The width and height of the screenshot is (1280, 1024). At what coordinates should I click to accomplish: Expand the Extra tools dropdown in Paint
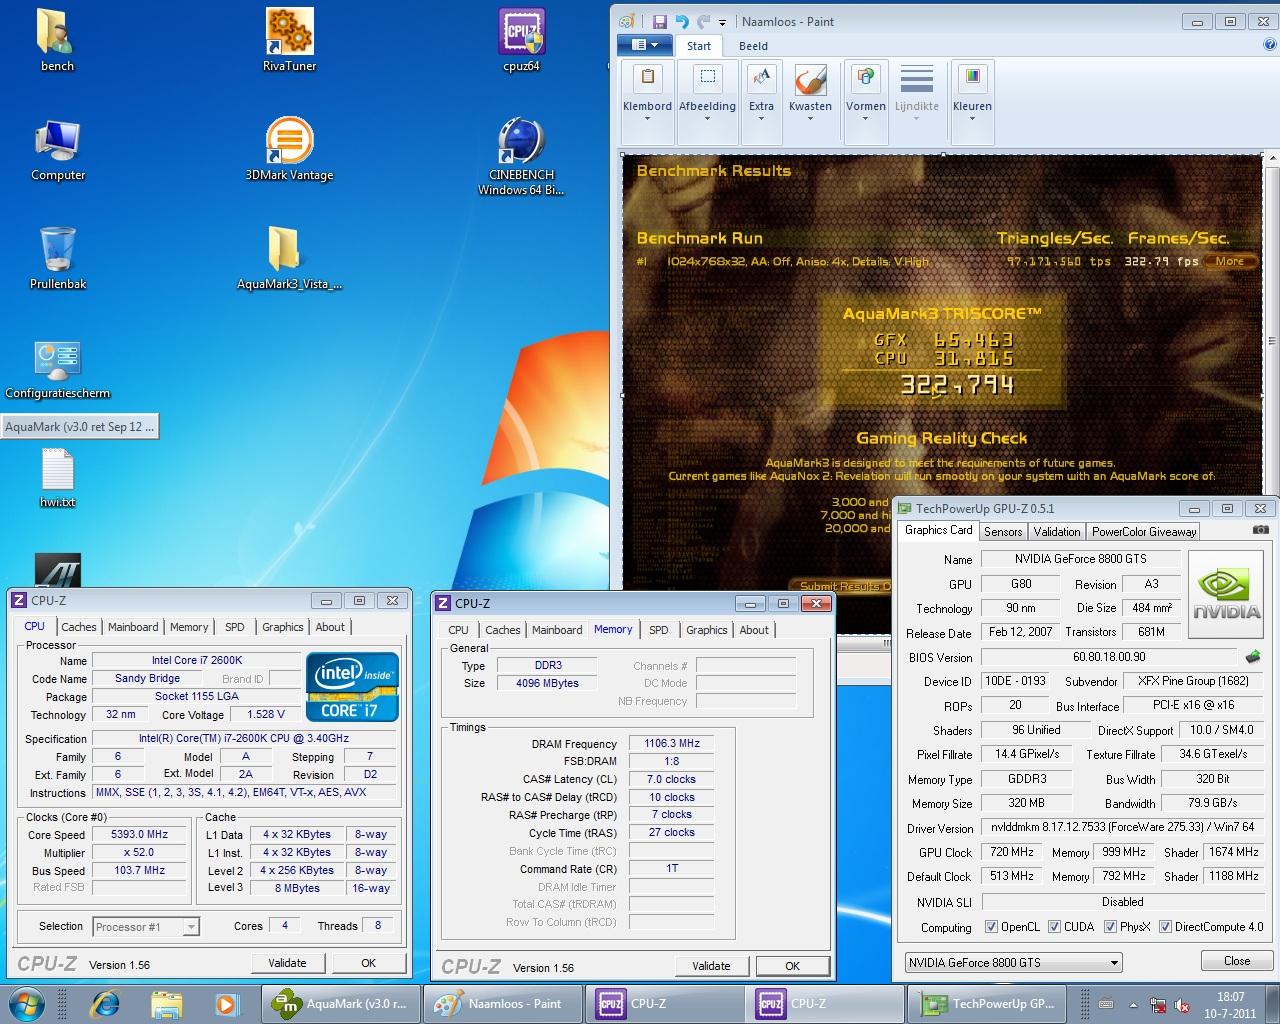pyautogui.click(x=761, y=118)
